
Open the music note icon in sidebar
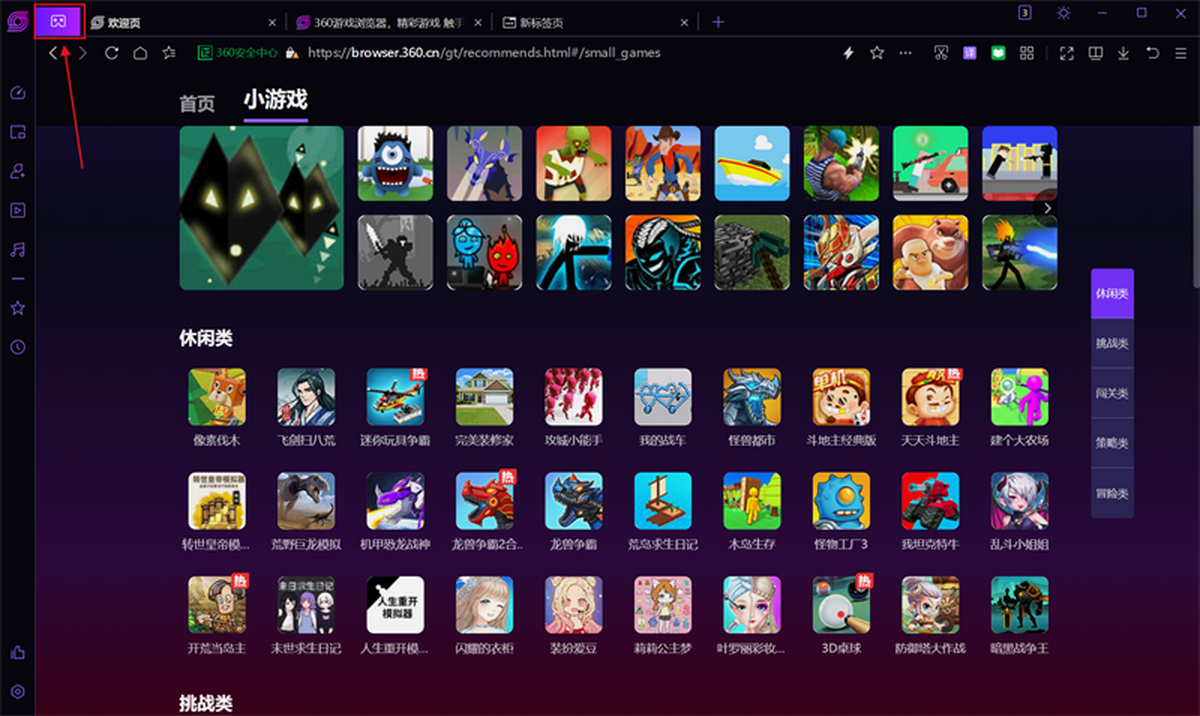click(17, 249)
